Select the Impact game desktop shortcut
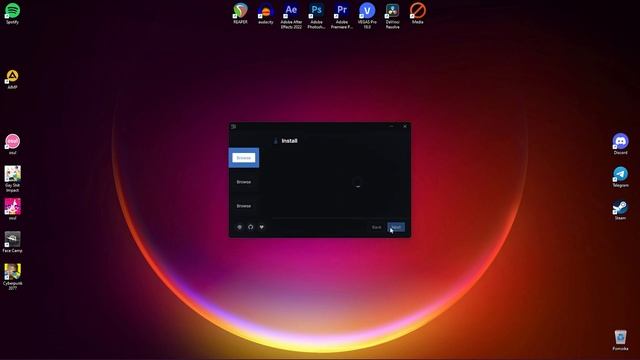 [12, 179]
